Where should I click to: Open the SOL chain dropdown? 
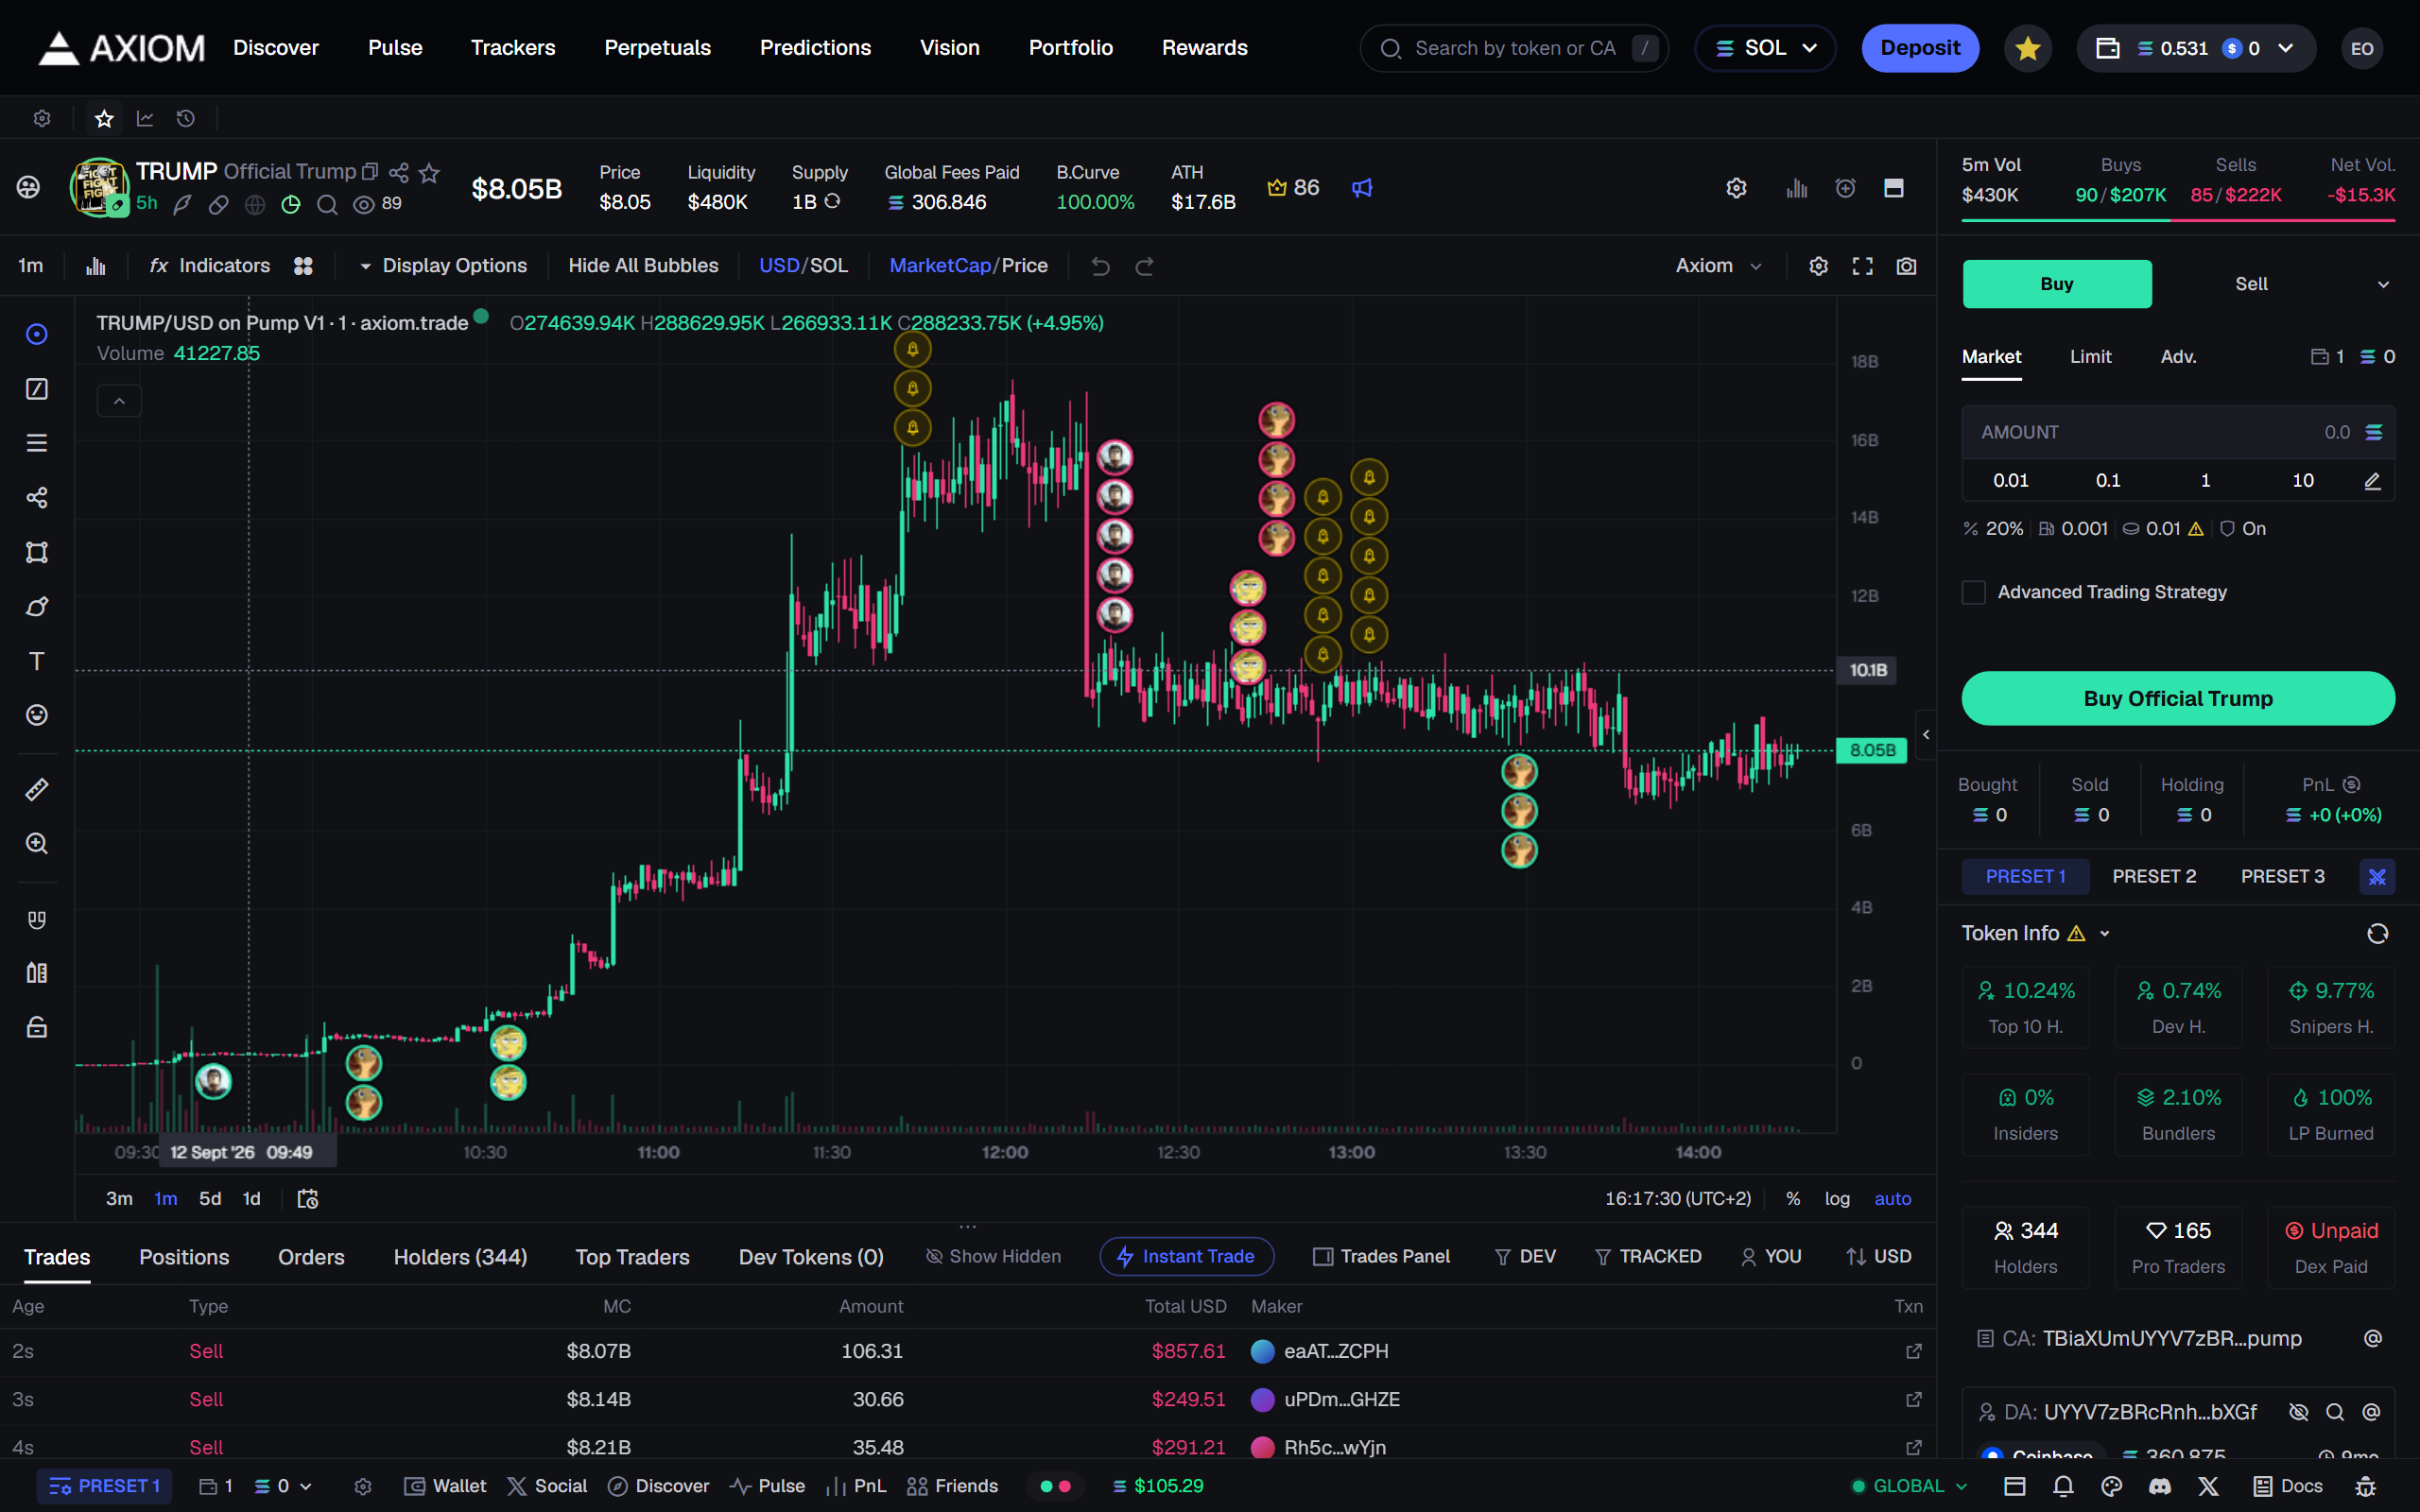pyautogui.click(x=1765, y=48)
